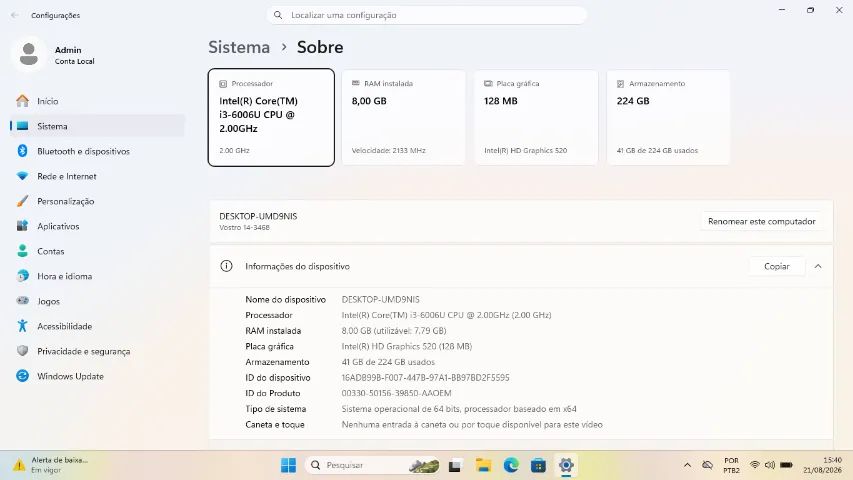Open the Windows Start button
The image size is (853, 480).
[288, 465]
